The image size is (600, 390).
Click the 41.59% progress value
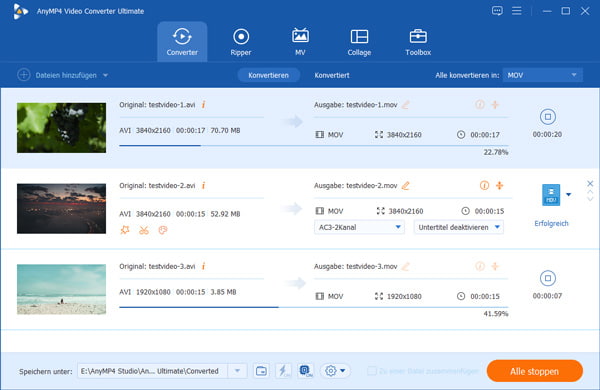[496, 314]
